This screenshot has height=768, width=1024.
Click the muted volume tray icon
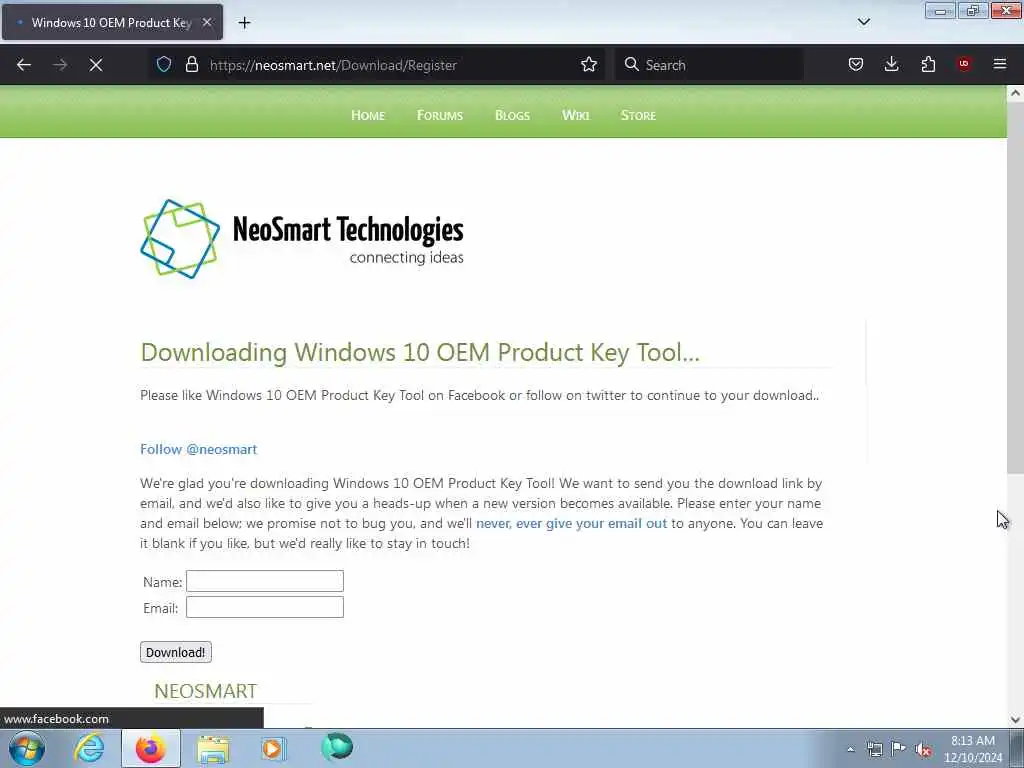pyautogui.click(x=923, y=749)
